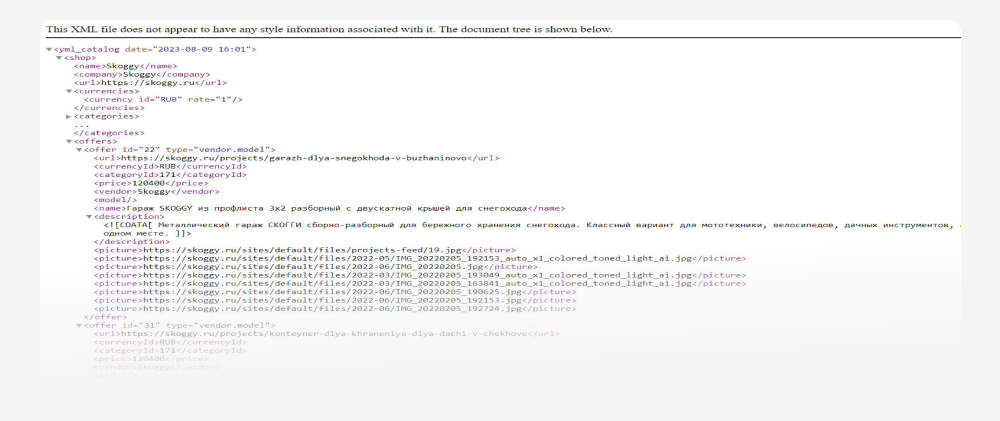Screen dimensions: 1000x421
Task: Click the currency id="RUB" line
Action: click(163, 100)
